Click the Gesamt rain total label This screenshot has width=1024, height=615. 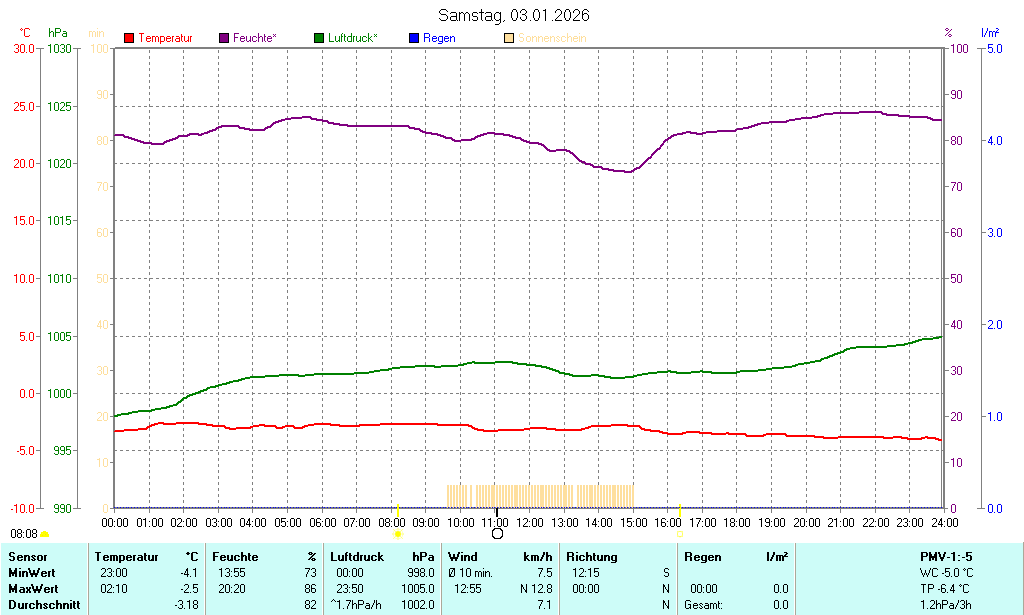click(704, 605)
